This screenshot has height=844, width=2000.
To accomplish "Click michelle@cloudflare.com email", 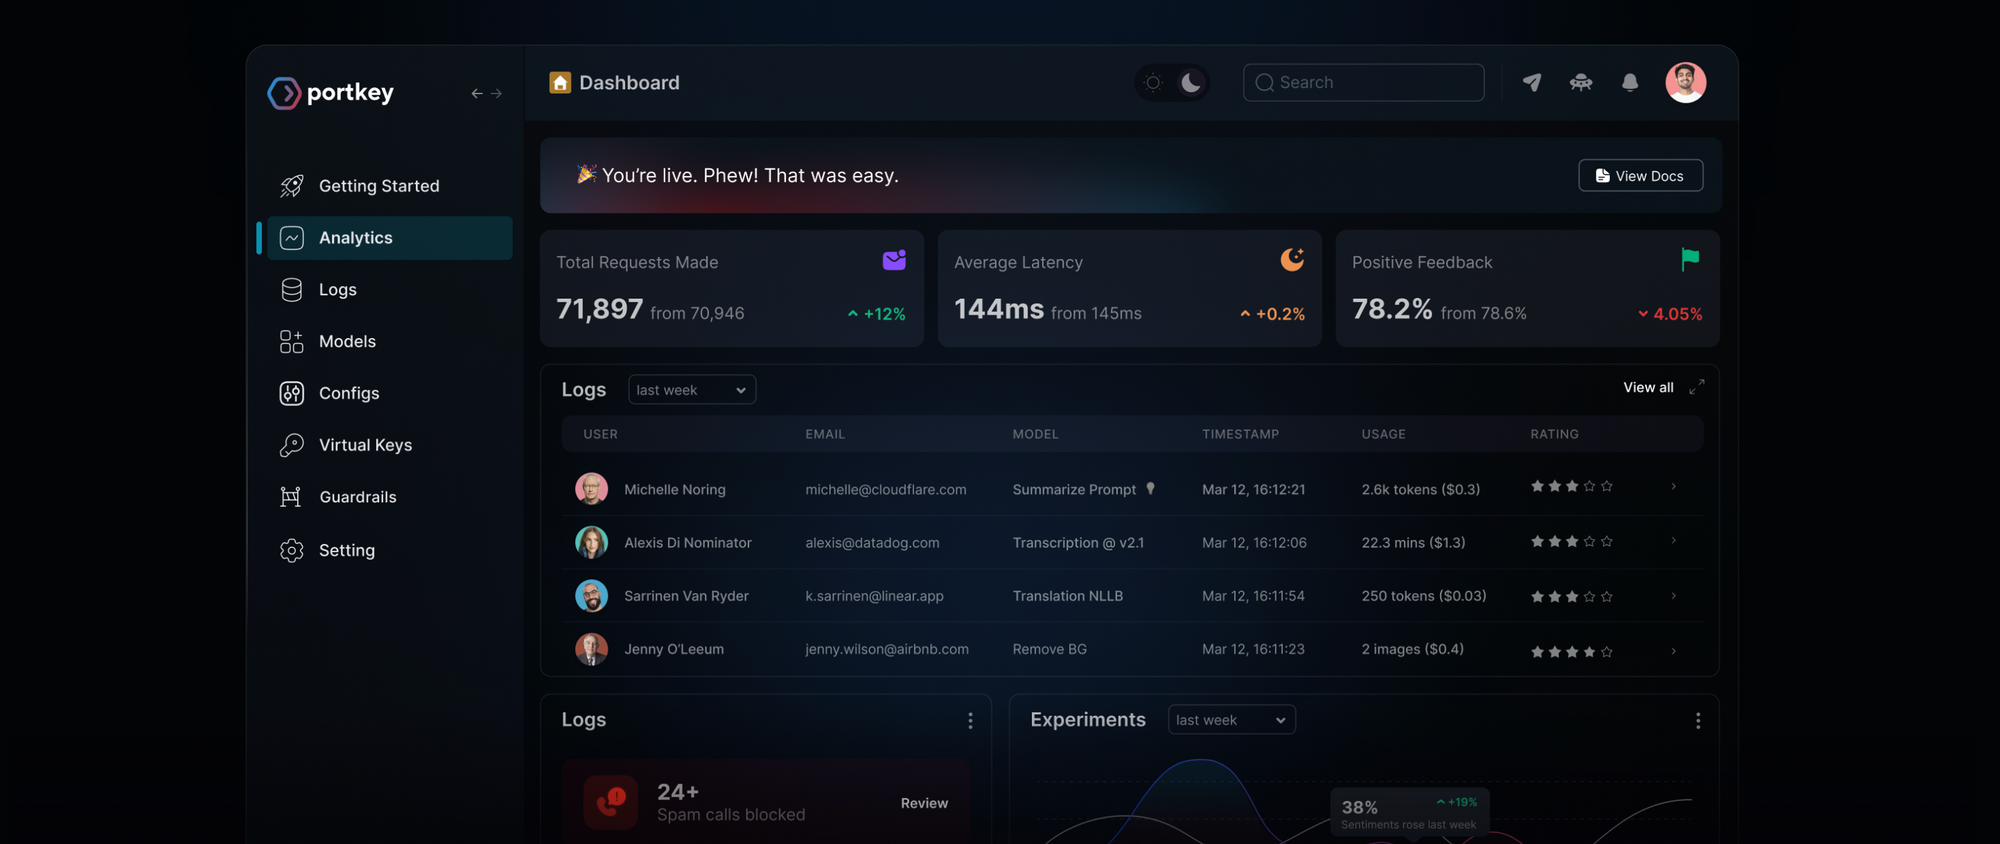I will [x=886, y=489].
